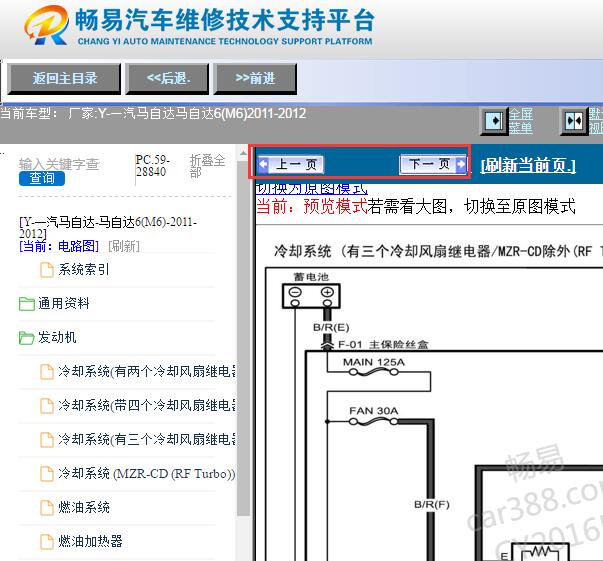
Task: Click the 当前：预览模式 status text
Action: point(312,206)
